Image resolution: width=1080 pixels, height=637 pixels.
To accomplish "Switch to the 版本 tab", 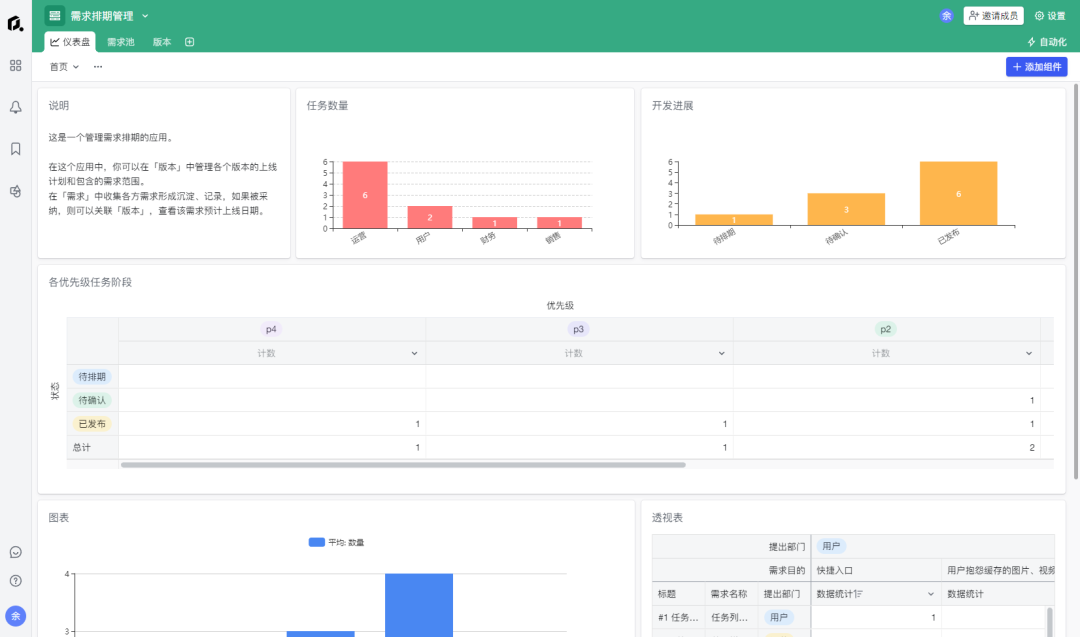I will [162, 42].
